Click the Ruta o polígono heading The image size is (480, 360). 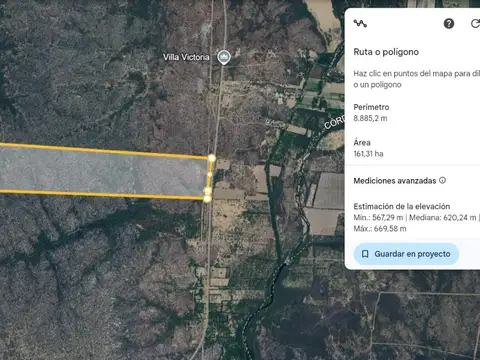pyautogui.click(x=386, y=52)
